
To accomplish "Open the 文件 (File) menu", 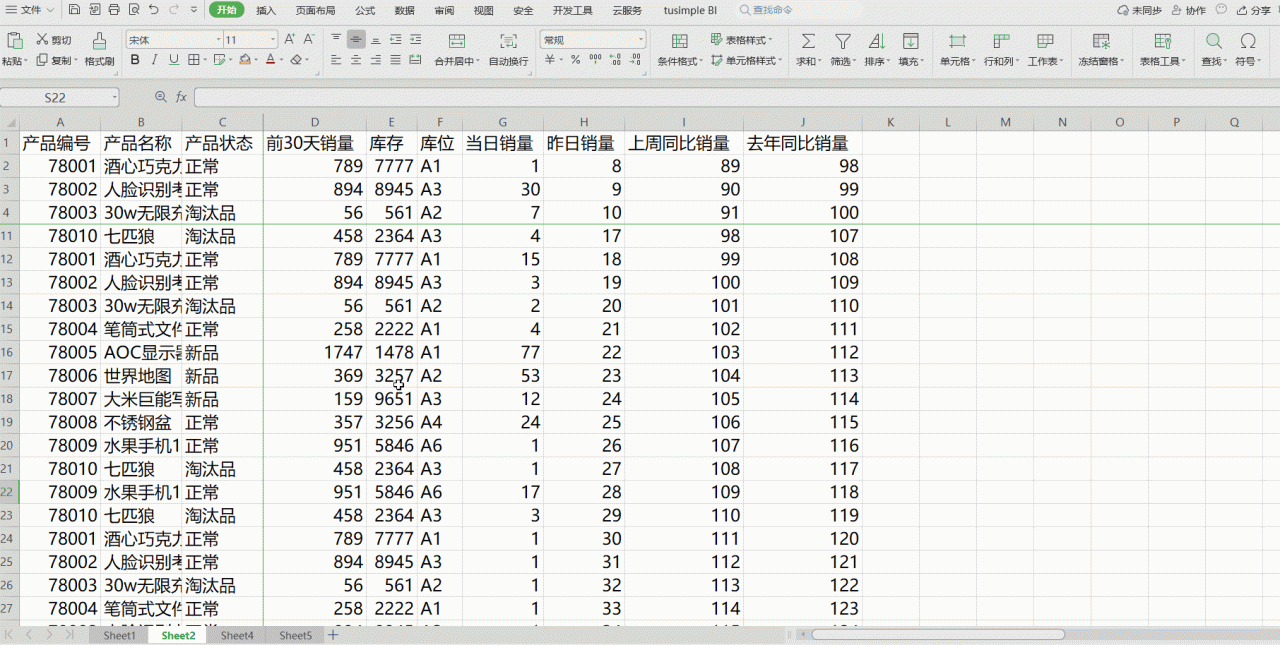I will pyautogui.click(x=30, y=10).
